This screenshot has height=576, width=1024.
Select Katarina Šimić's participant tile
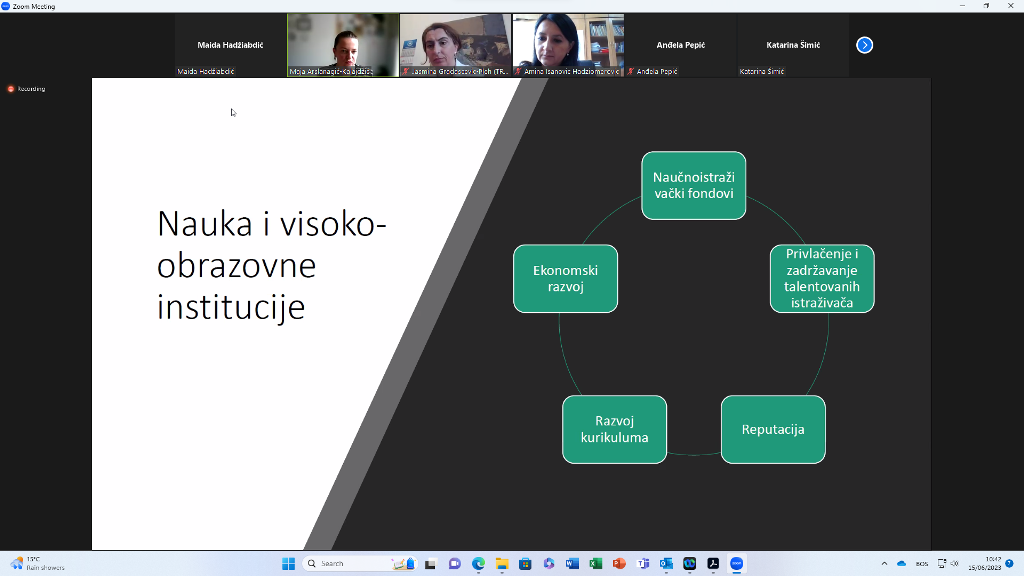793,45
